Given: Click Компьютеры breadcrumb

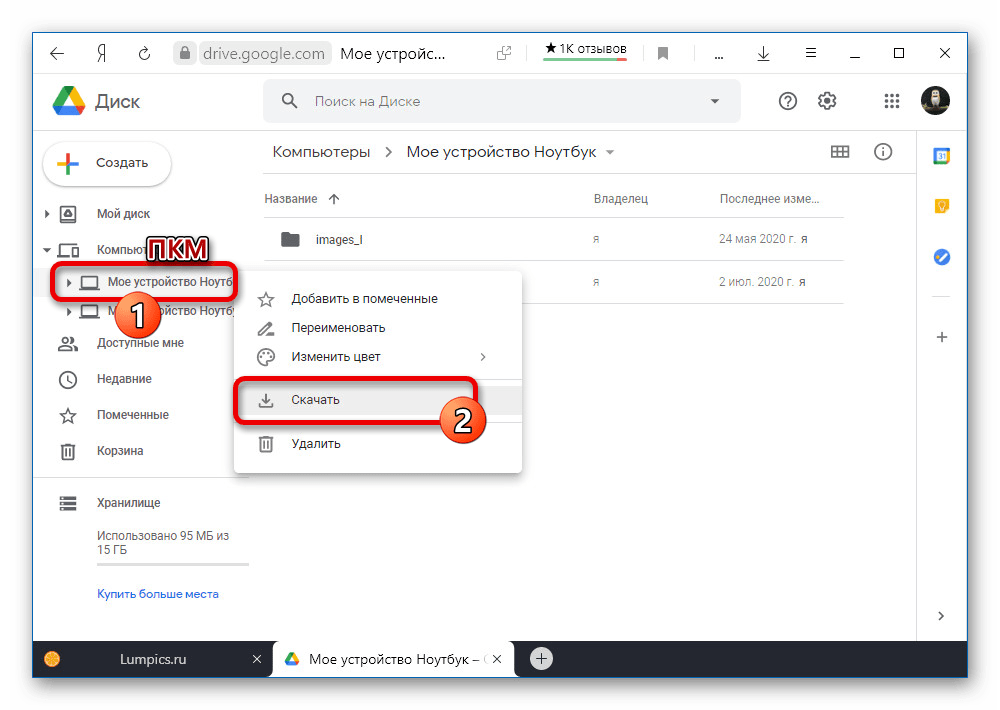Looking at the screenshot, I should click(321, 152).
